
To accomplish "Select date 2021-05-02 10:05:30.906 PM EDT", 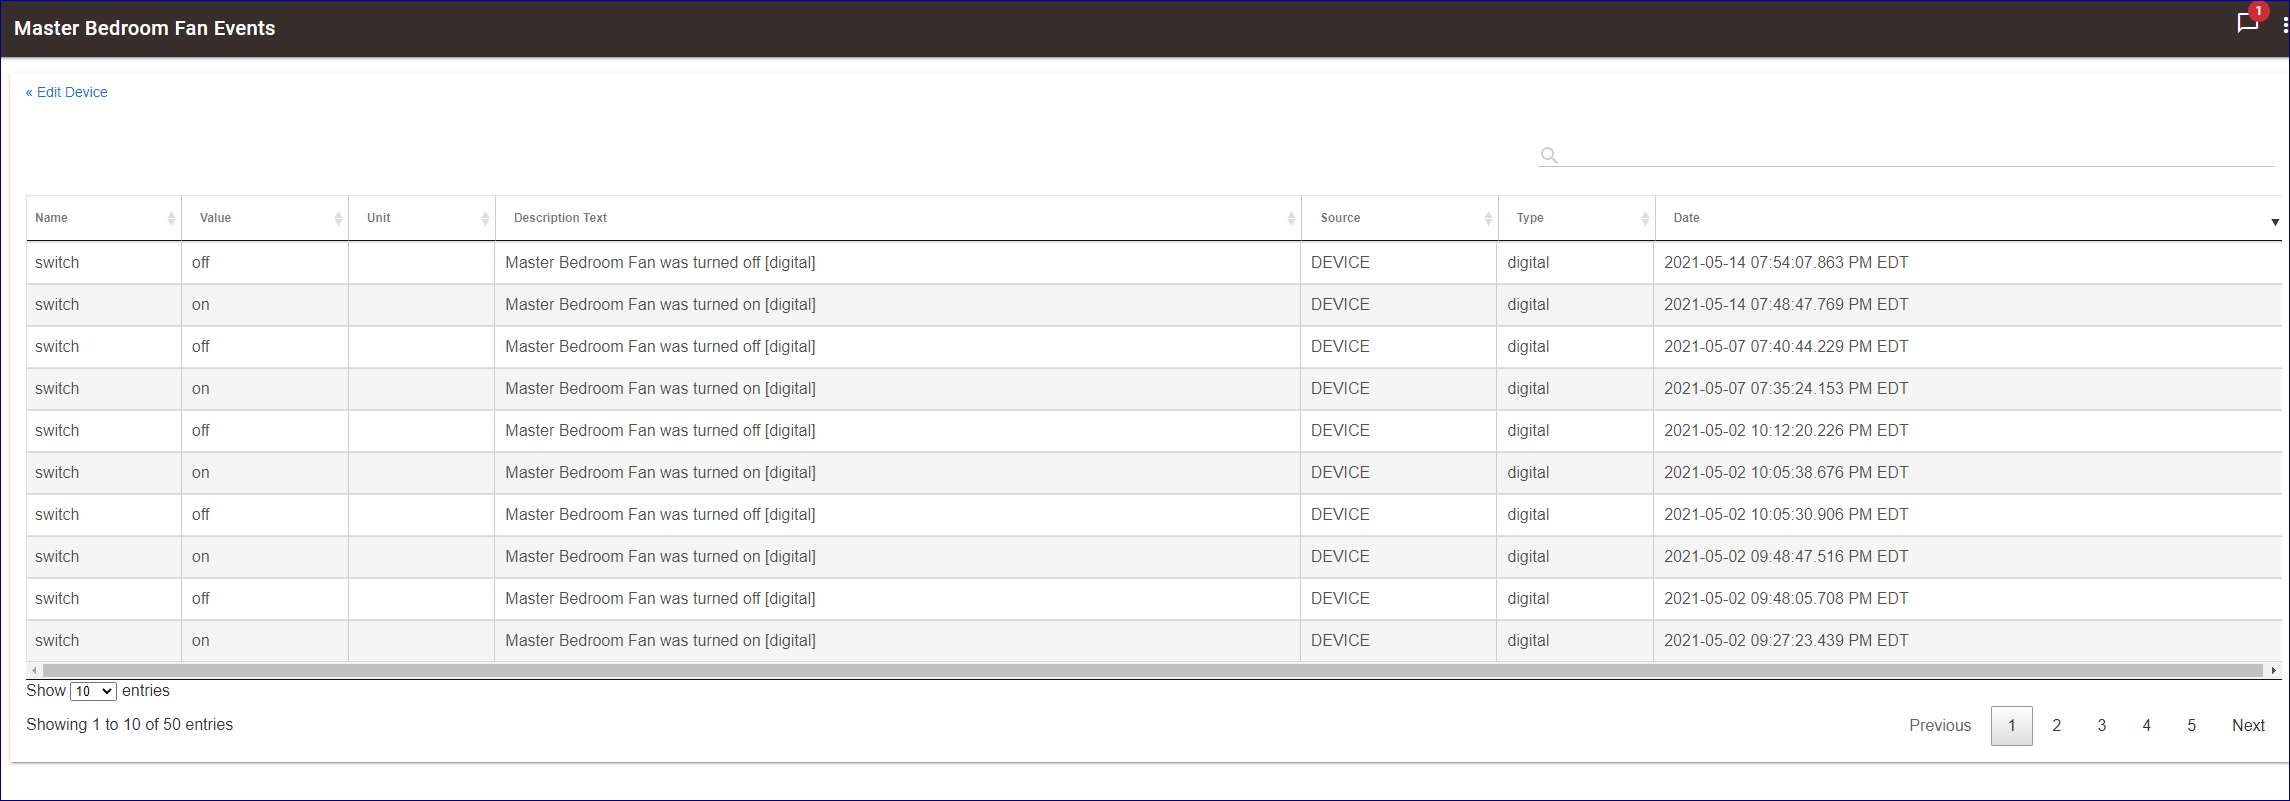I will coord(1786,515).
